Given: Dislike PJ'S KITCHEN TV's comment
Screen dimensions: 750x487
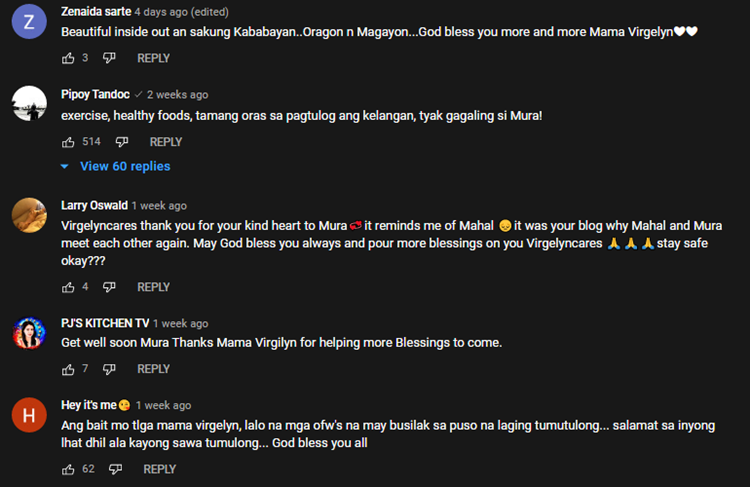Looking at the screenshot, I should point(109,369).
